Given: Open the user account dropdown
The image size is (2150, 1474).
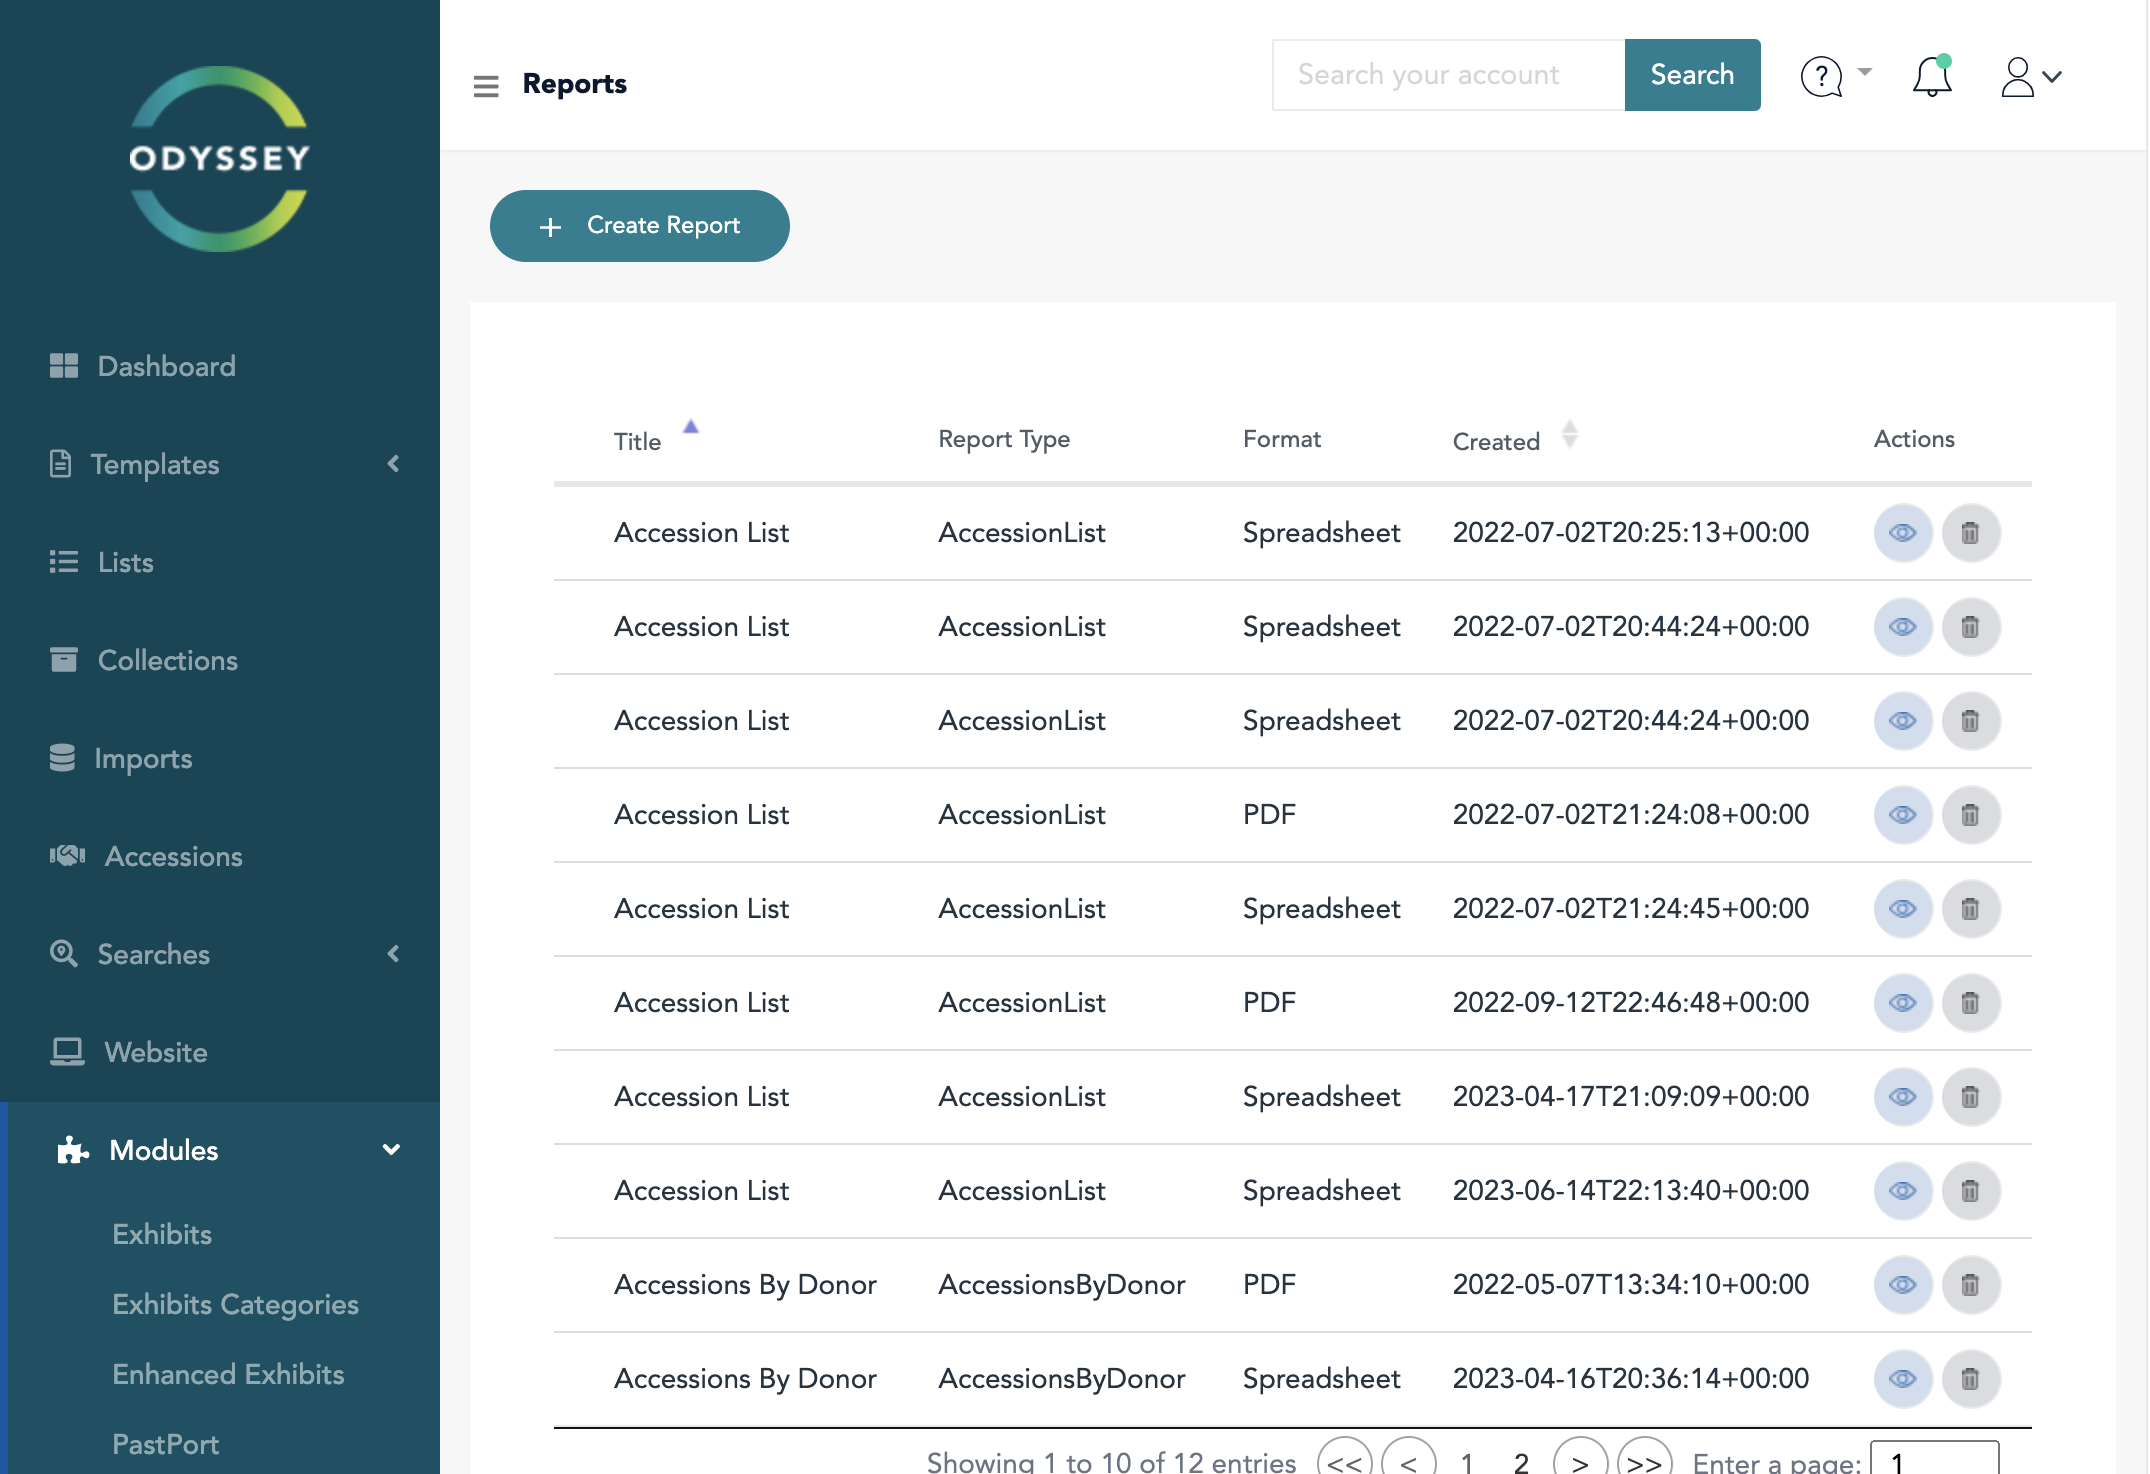Looking at the screenshot, I should pyautogui.click(x=2031, y=77).
